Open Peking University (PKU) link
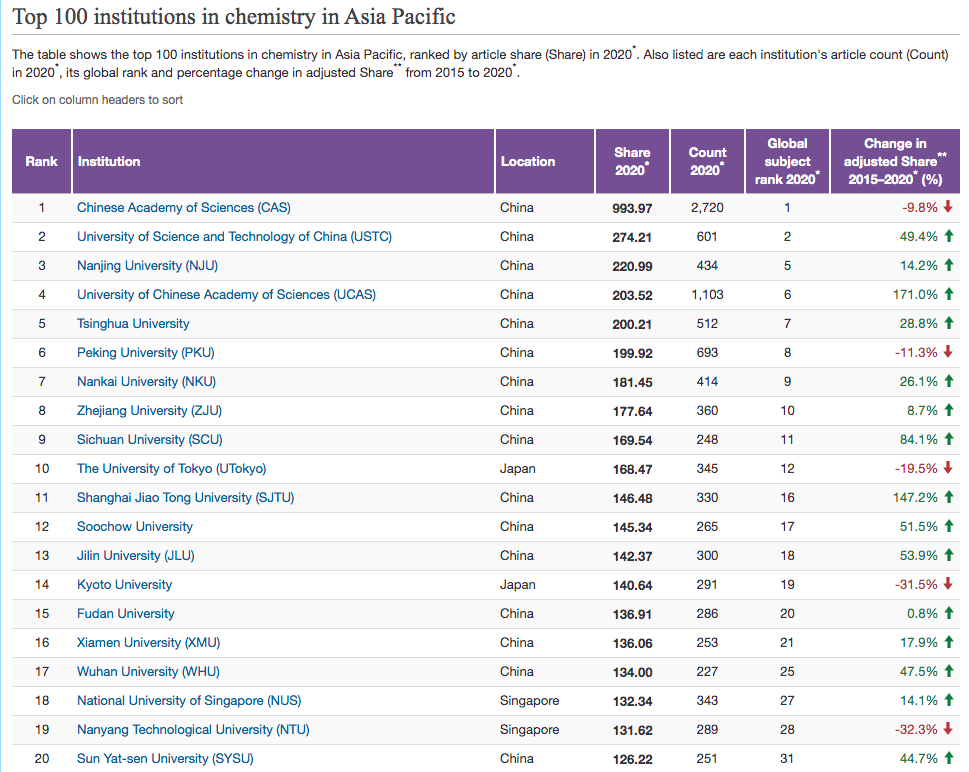The width and height of the screenshot is (969, 772). point(145,353)
